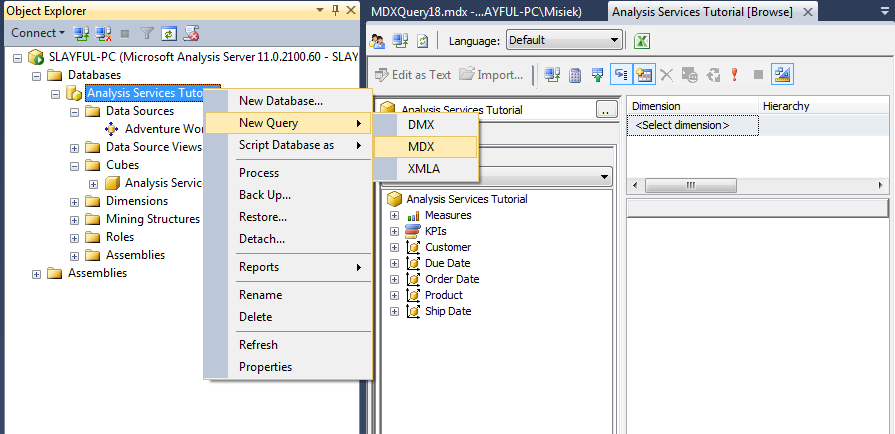895x434 pixels.
Task: Click SLAYFUL-PC server cube icon
Action: click(35, 57)
